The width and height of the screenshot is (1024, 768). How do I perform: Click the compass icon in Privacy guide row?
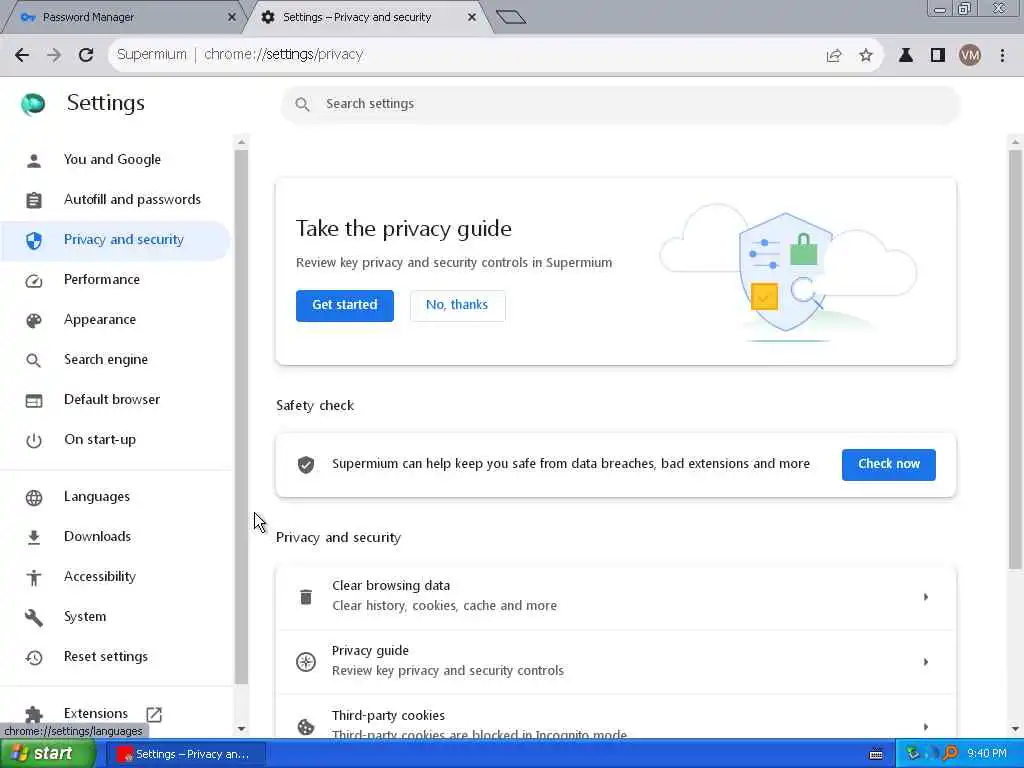(306, 662)
